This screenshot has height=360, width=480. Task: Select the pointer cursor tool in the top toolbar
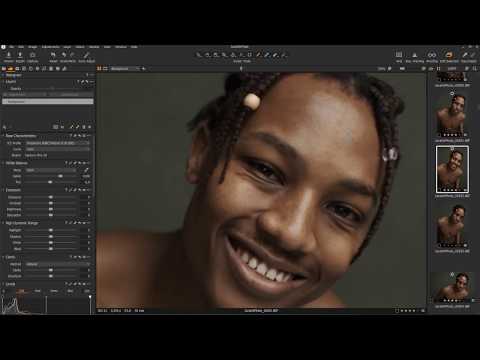point(199,55)
